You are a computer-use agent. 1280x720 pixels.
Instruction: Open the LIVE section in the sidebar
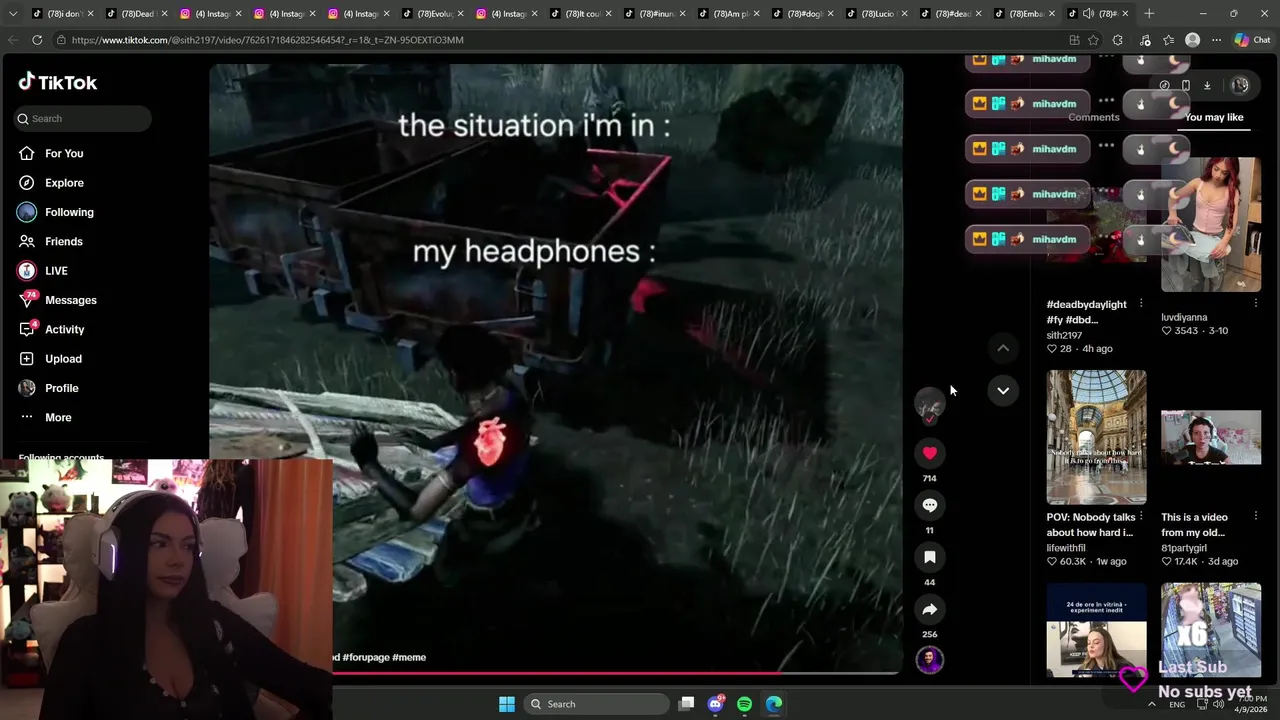tap(42, 271)
